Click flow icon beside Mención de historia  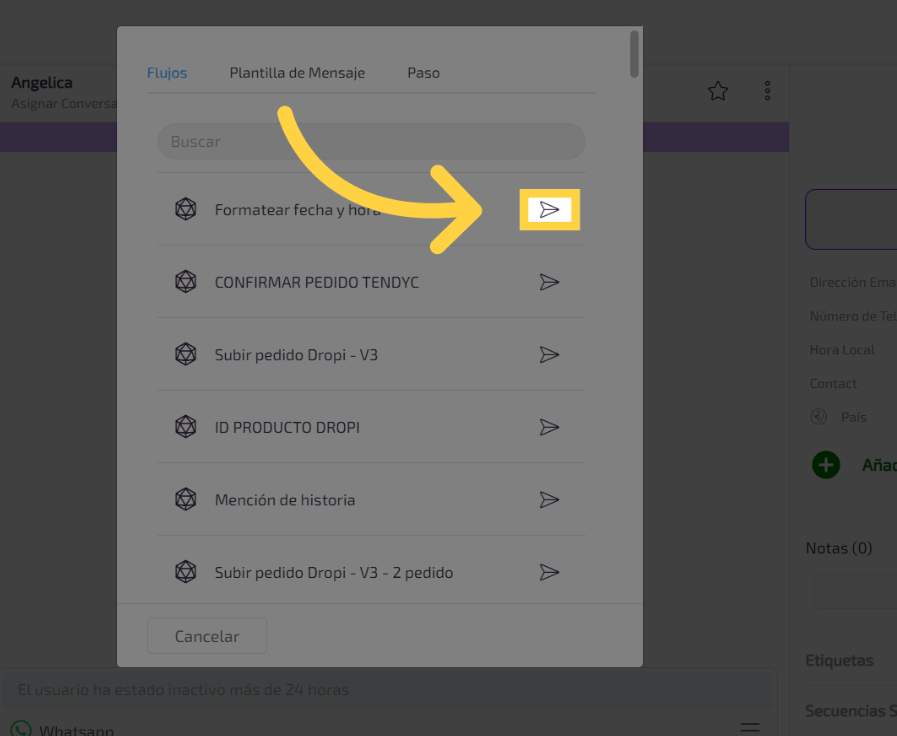pos(186,500)
